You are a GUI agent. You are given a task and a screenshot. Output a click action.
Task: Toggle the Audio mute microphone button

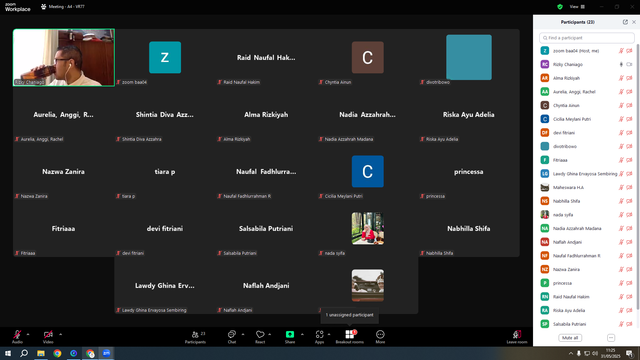(17, 337)
